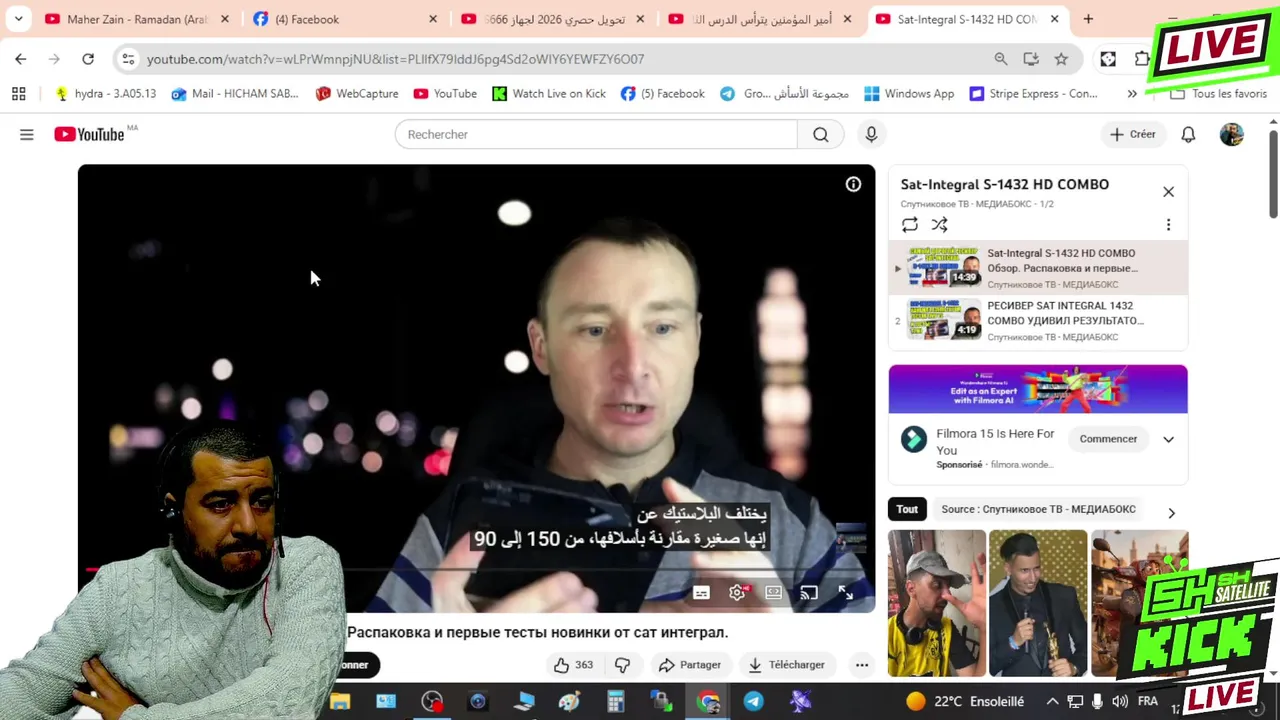Image resolution: width=1280 pixels, height=720 pixels.
Task: Open the site information icon in the address bar
Action: point(128,59)
